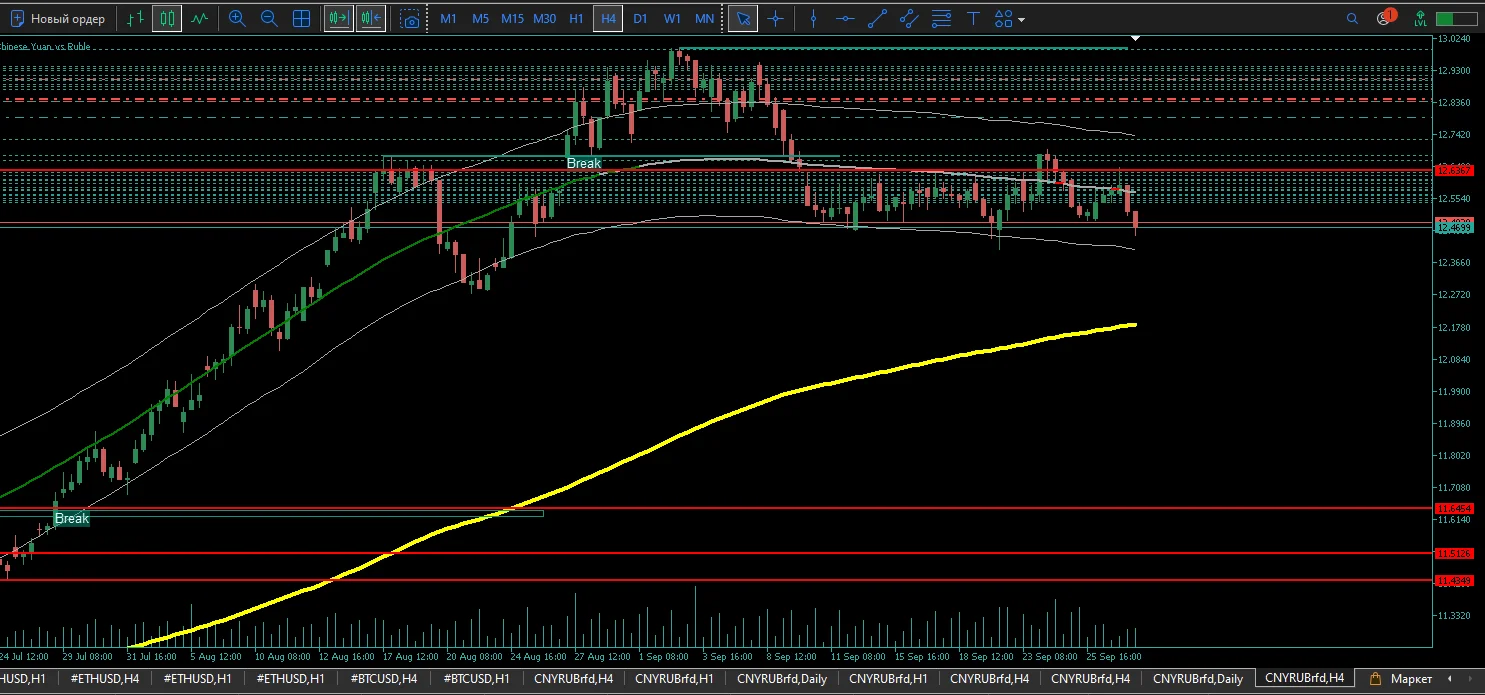Switch timeframe to W1

672,18
